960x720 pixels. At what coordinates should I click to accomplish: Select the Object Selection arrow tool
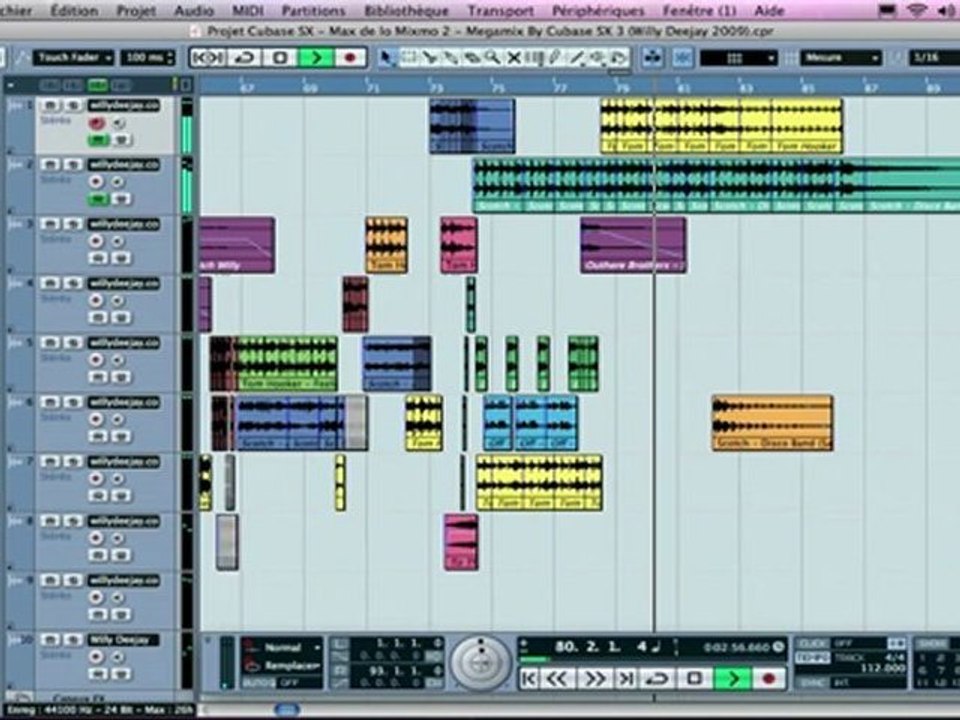click(x=386, y=58)
